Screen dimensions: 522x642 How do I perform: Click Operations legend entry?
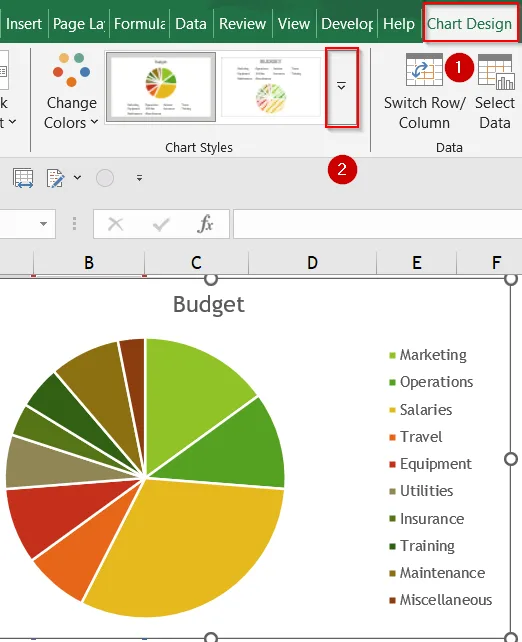tap(431, 382)
